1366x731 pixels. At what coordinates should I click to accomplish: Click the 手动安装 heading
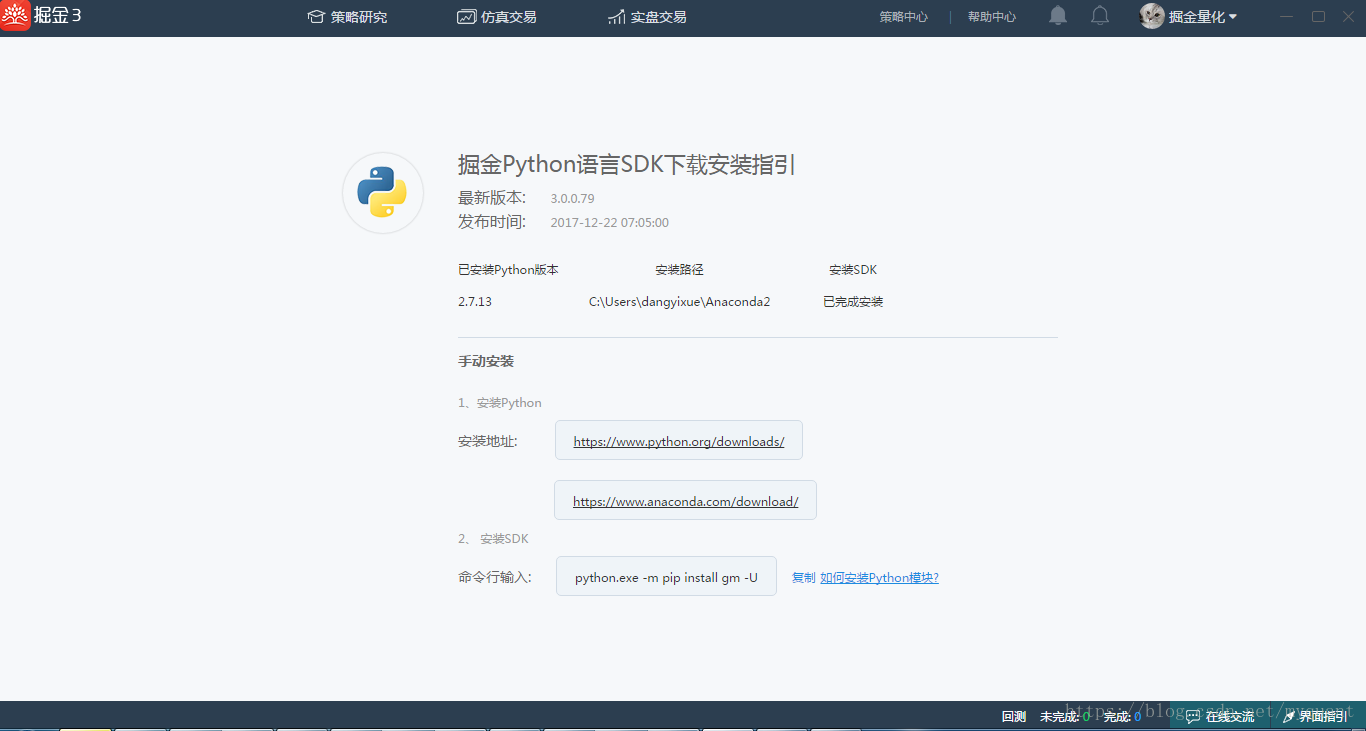[486, 361]
